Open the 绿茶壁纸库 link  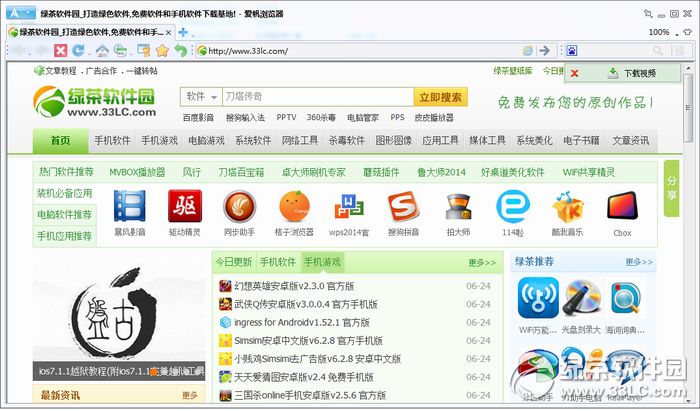[x=512, y=71]
